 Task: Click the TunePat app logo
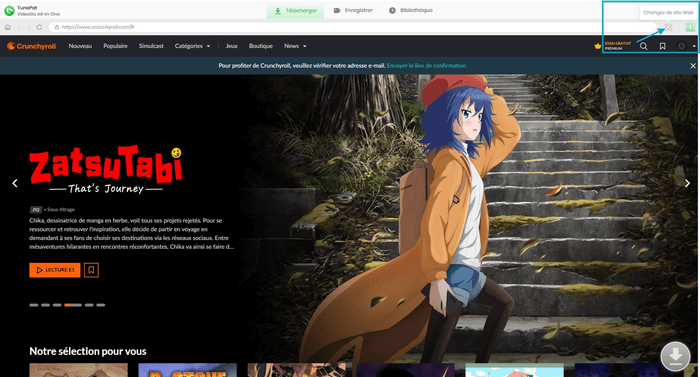click(9, 11)
